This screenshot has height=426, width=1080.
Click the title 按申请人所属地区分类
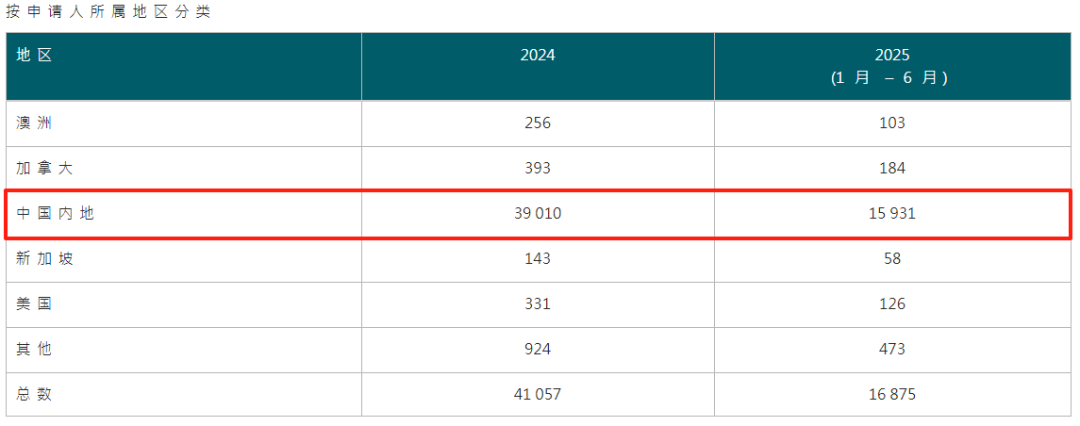[108, 13]
